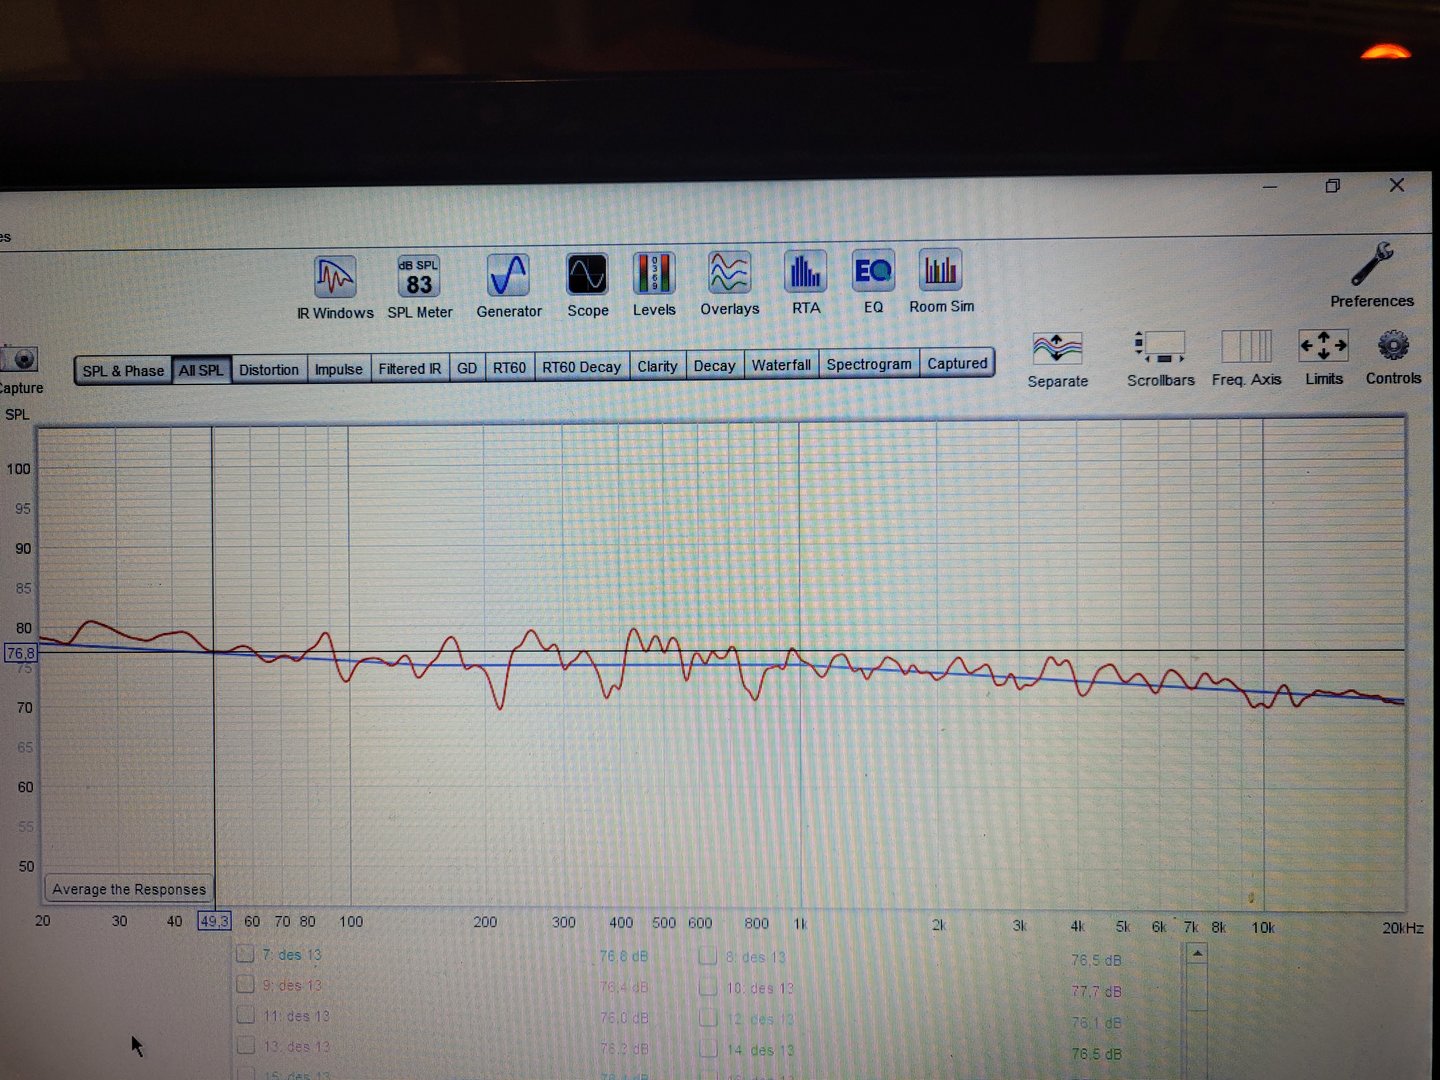Image resolution: width=1440 pixels, height=1080 pixels.
Task: Click the 77.7 dB legend value
Action: click(1097, 991)
